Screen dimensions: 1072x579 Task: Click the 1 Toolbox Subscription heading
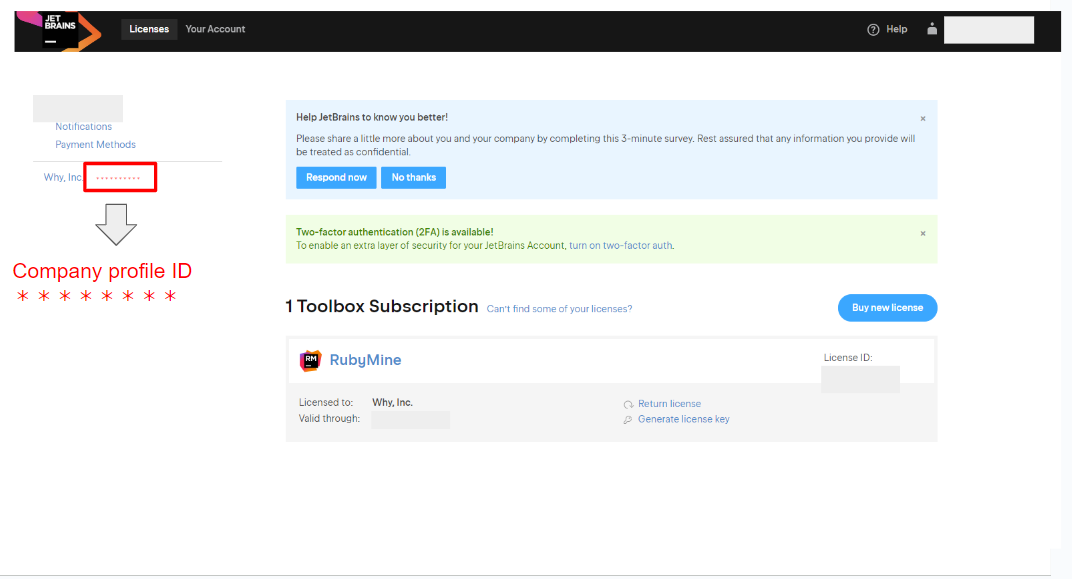pos(381,306)
